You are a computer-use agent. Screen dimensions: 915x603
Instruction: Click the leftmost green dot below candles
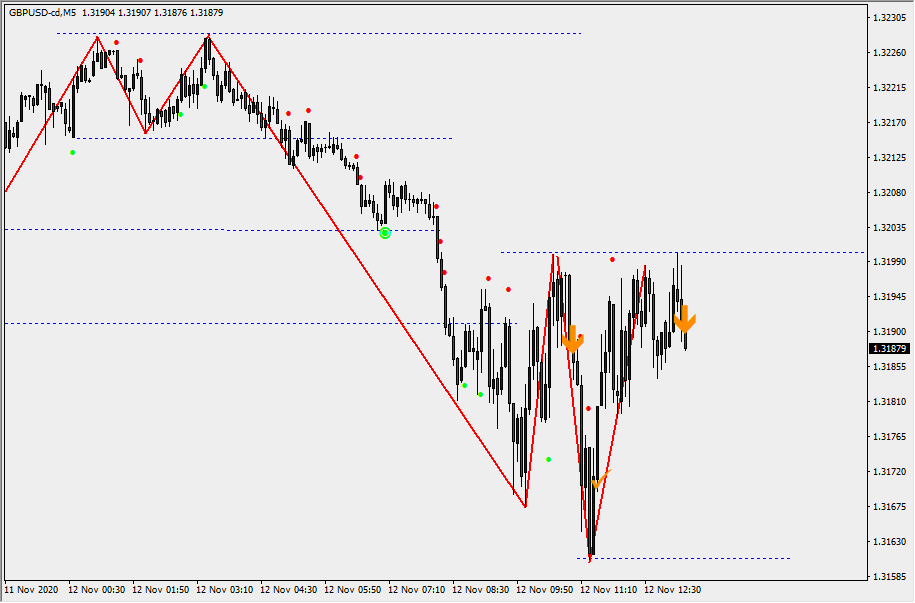click(x=72, y=152)
